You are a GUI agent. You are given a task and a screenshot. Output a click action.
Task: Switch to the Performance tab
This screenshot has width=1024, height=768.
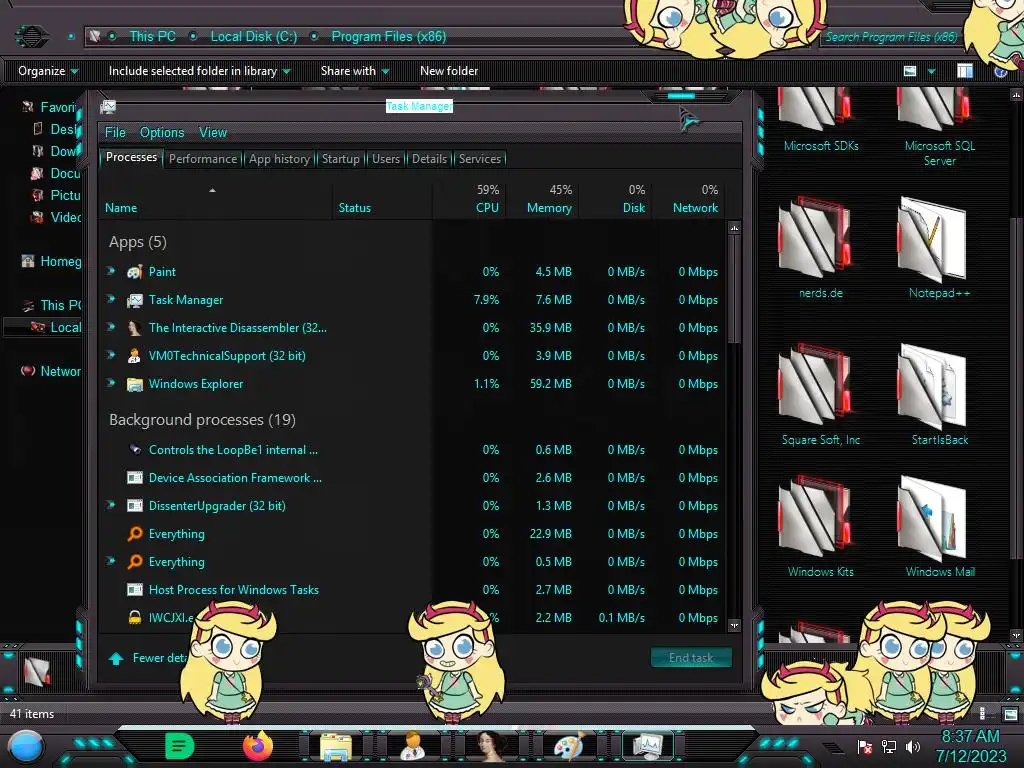203,159
